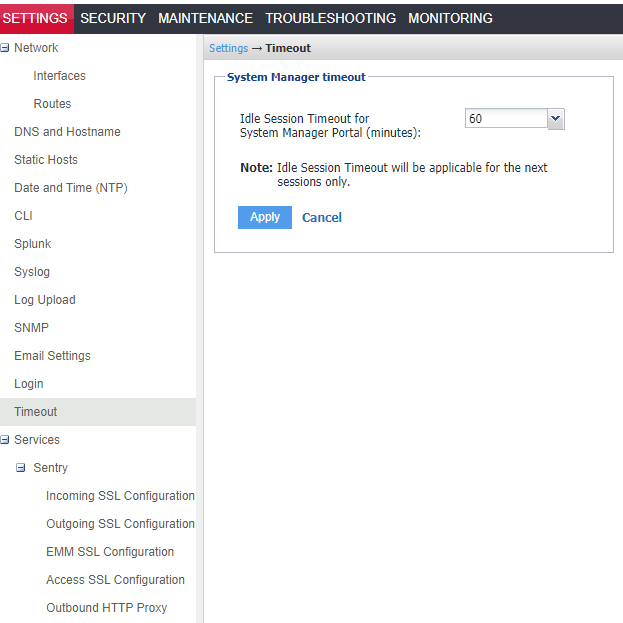
Task: Go to the TROUBLESHOOTING tab
Action: [330, 18]
